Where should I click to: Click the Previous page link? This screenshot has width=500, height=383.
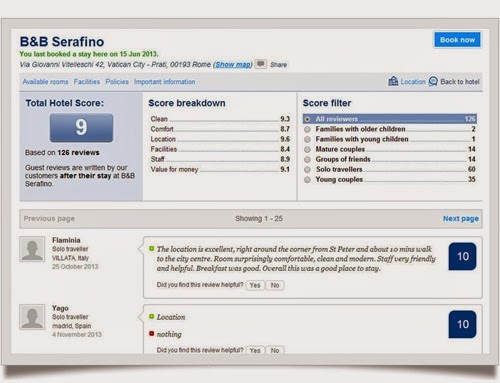(x=49, y=219)
